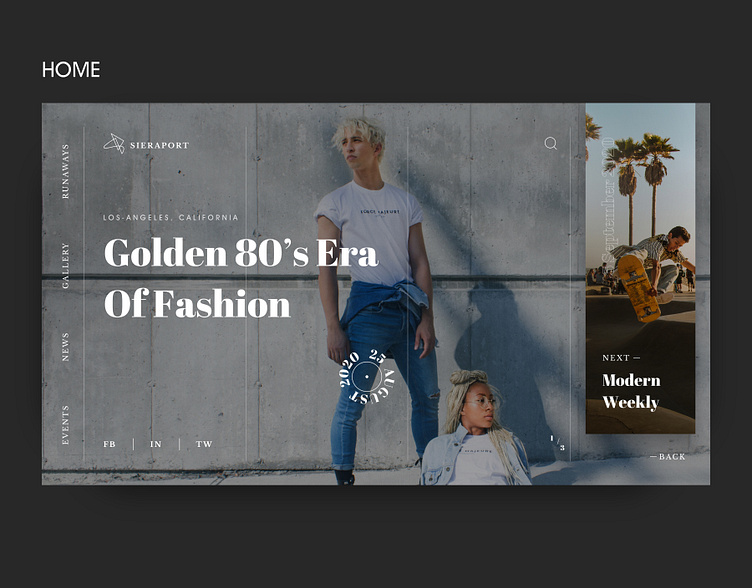Click the Sieraport paper plane logo
The image size is (752, 588).
114,143
